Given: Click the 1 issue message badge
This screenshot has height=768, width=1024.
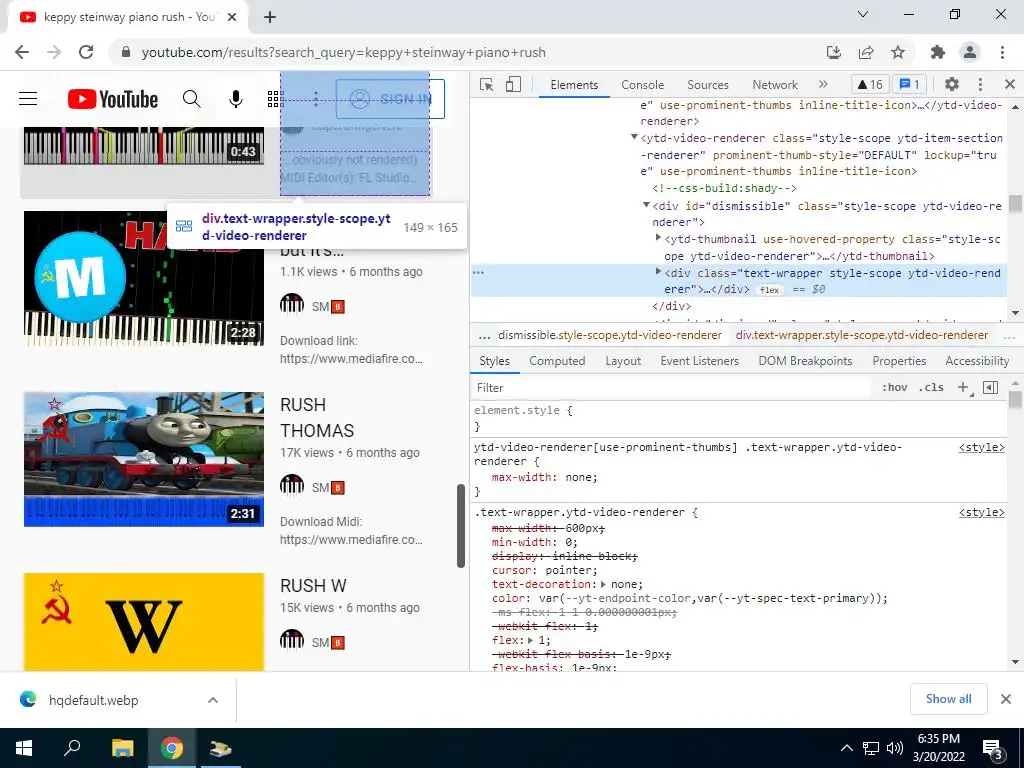Looking at the screenshot, I should point(909,84).
